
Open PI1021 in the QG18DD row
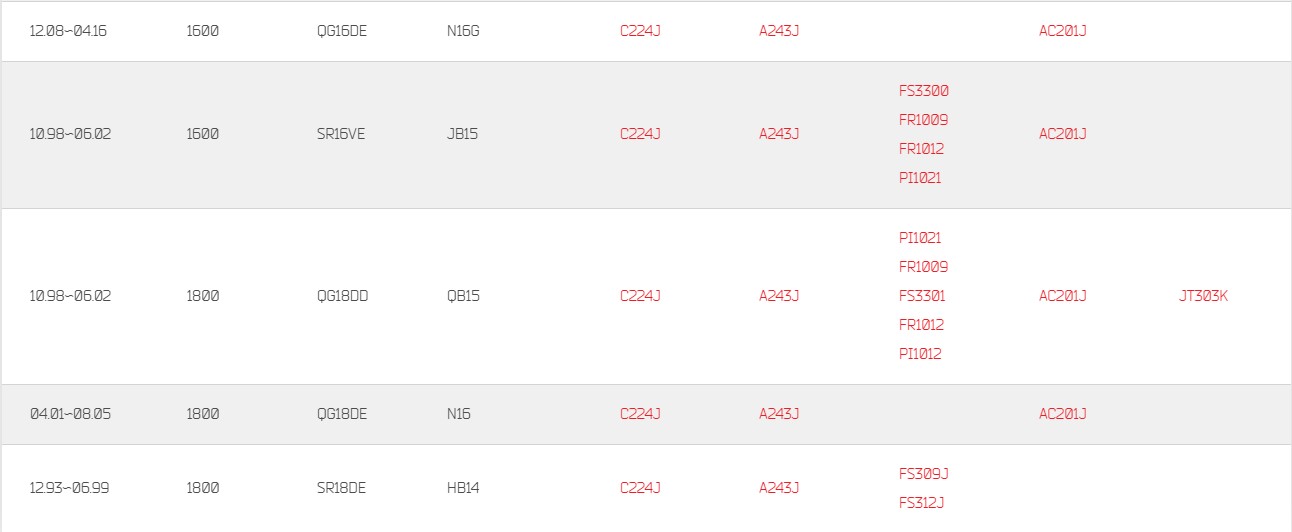(920, 238)
